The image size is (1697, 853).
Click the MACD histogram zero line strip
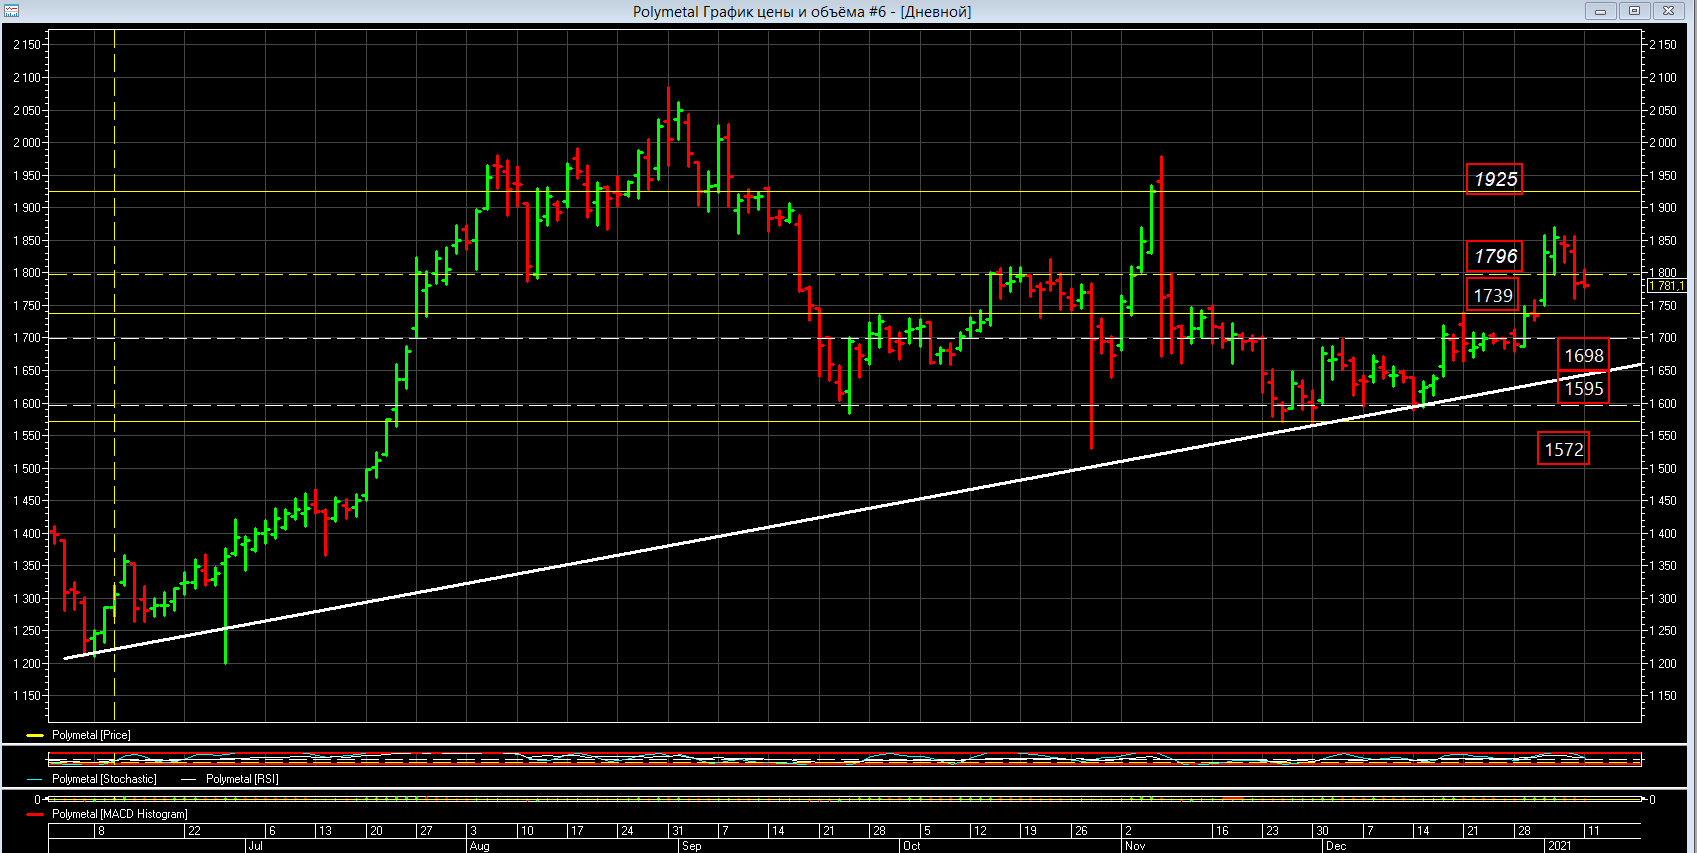tap(845, 799)
